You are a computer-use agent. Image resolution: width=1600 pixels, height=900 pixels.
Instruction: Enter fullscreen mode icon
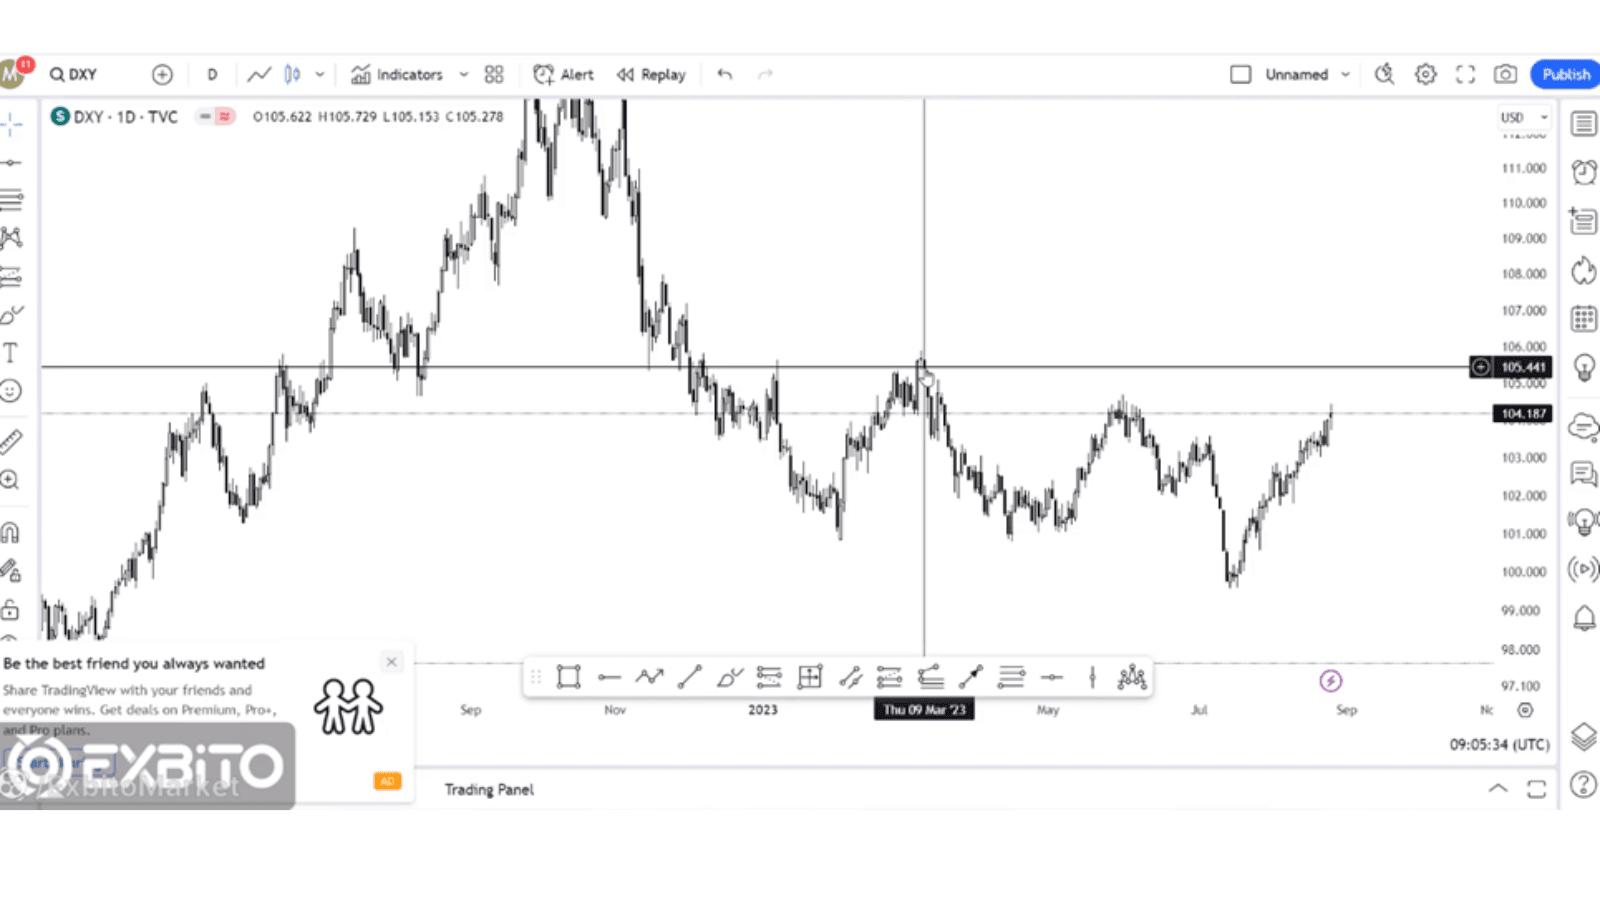tap(1466, 75)
